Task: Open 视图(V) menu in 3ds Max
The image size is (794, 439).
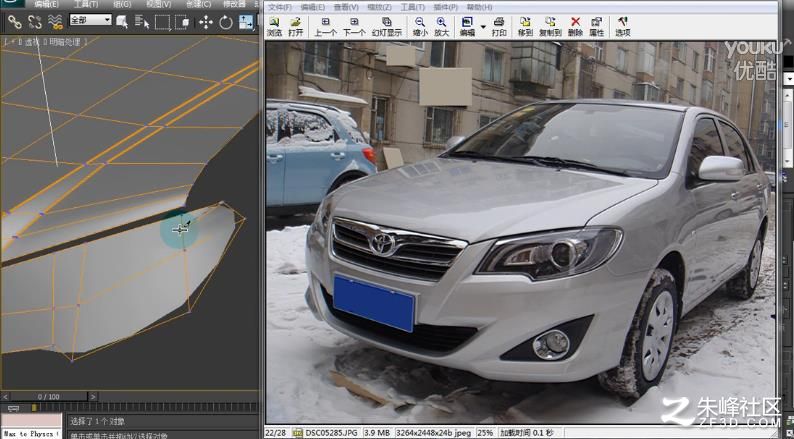Action: (158, 4)
